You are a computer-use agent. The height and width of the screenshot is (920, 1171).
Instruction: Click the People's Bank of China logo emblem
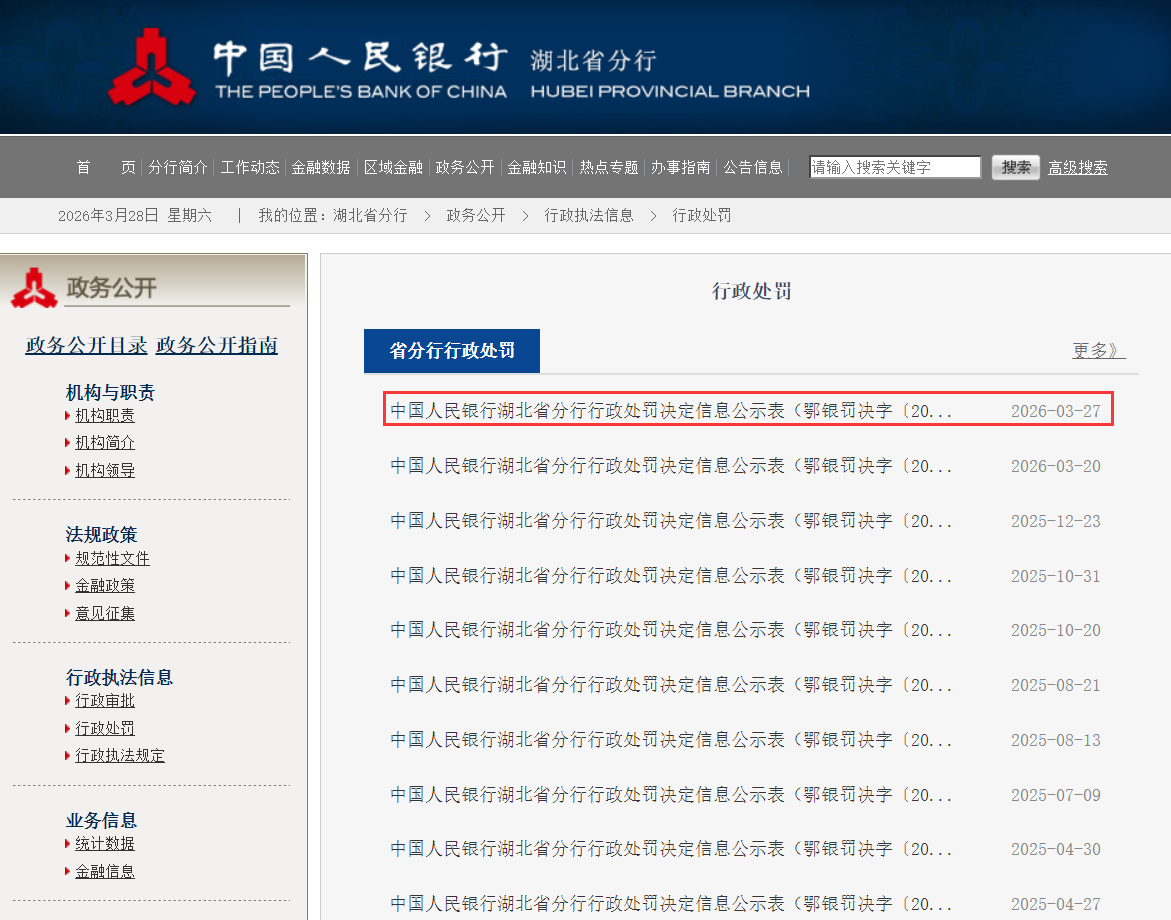[x=152, y=67]
